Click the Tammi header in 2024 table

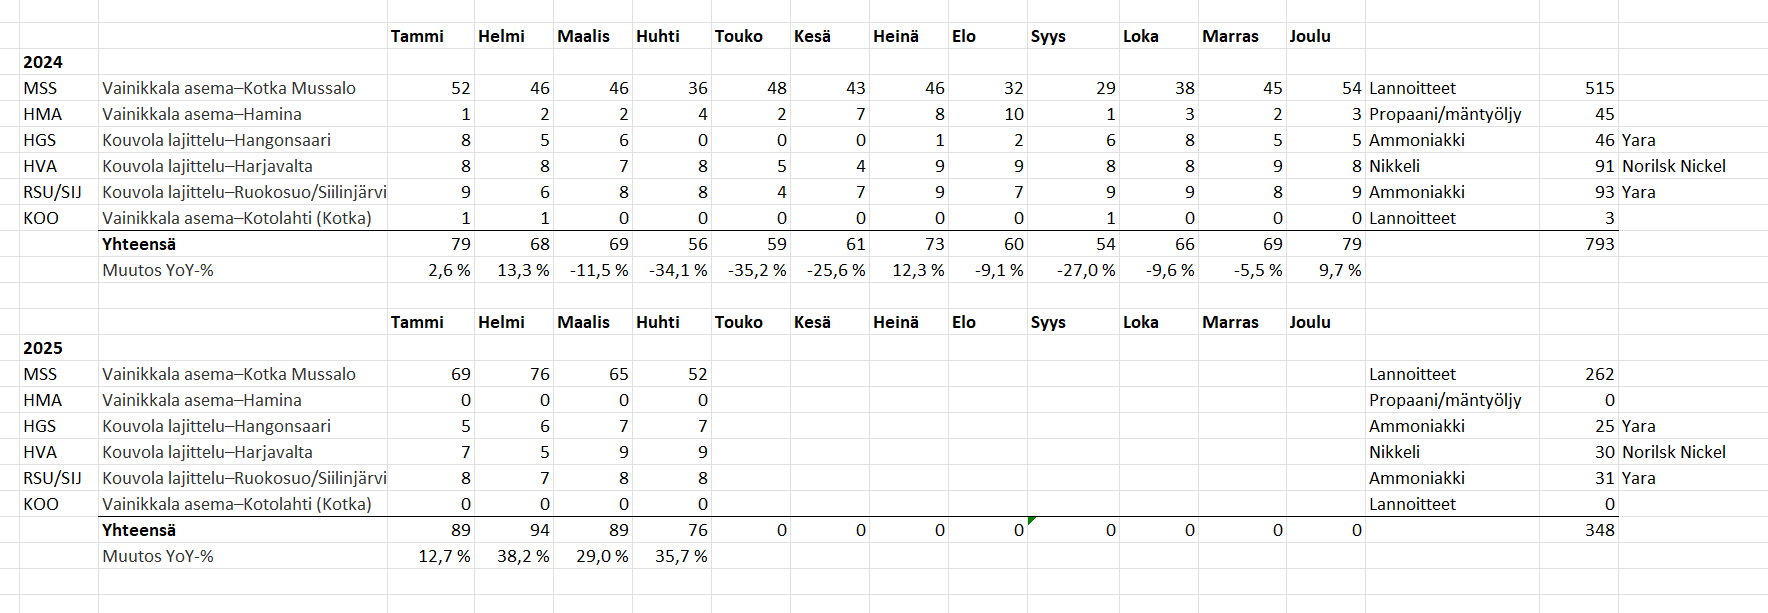417,36
